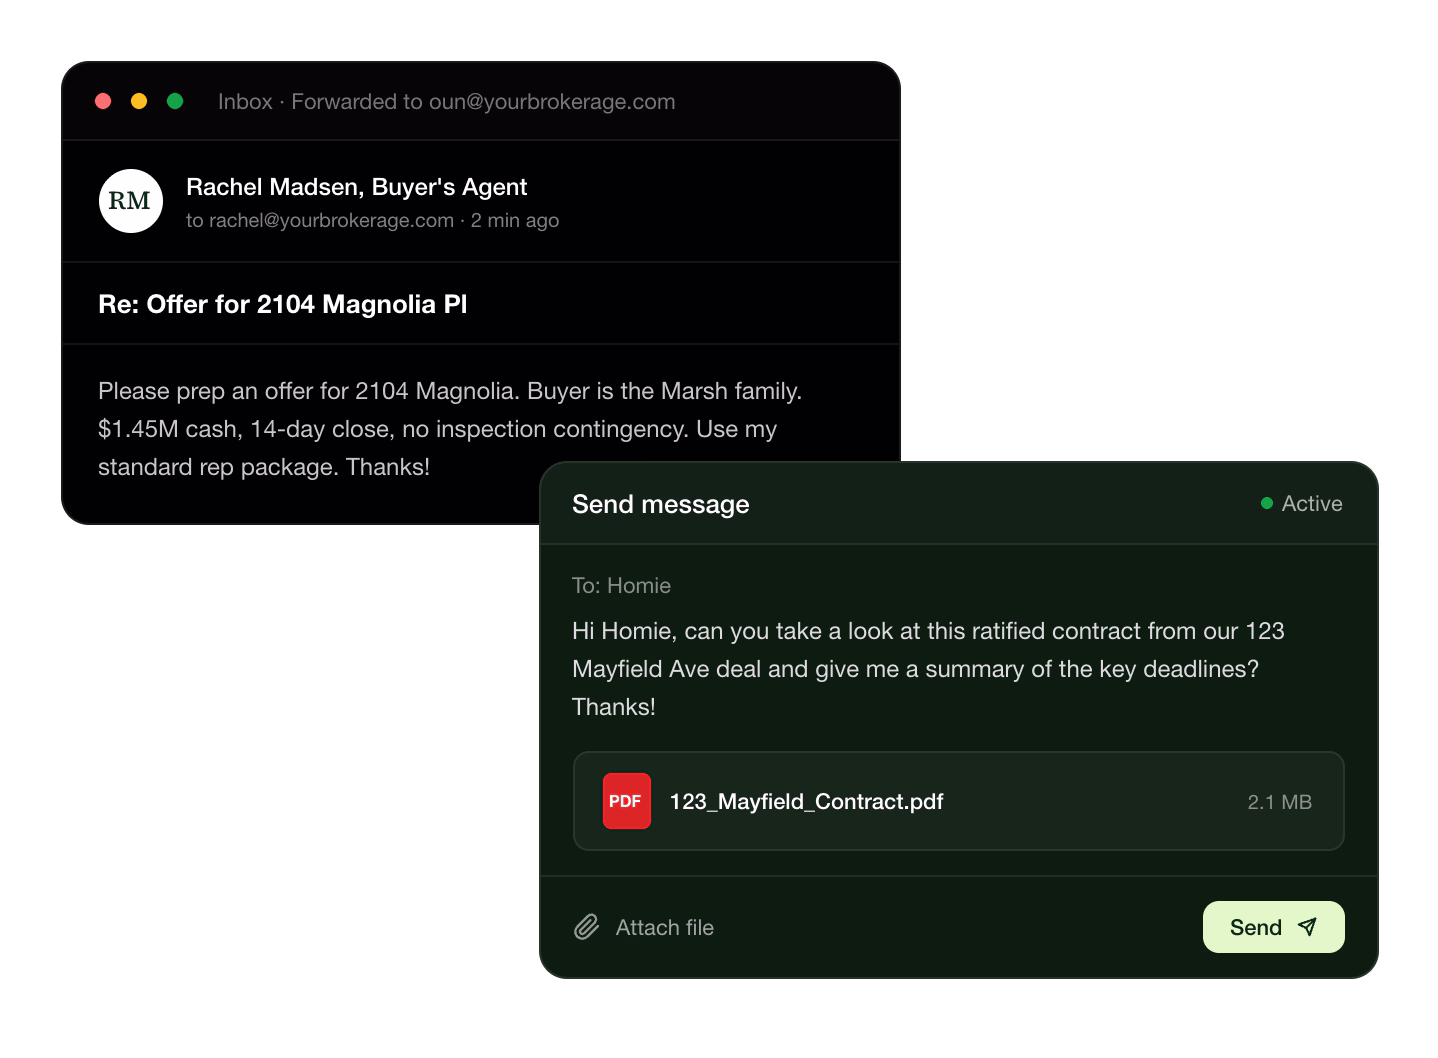Click the recipient line rachel@yourbrokerage.com
Image resolution: width=1438 pixels, height=1058 pixels.
372,220
